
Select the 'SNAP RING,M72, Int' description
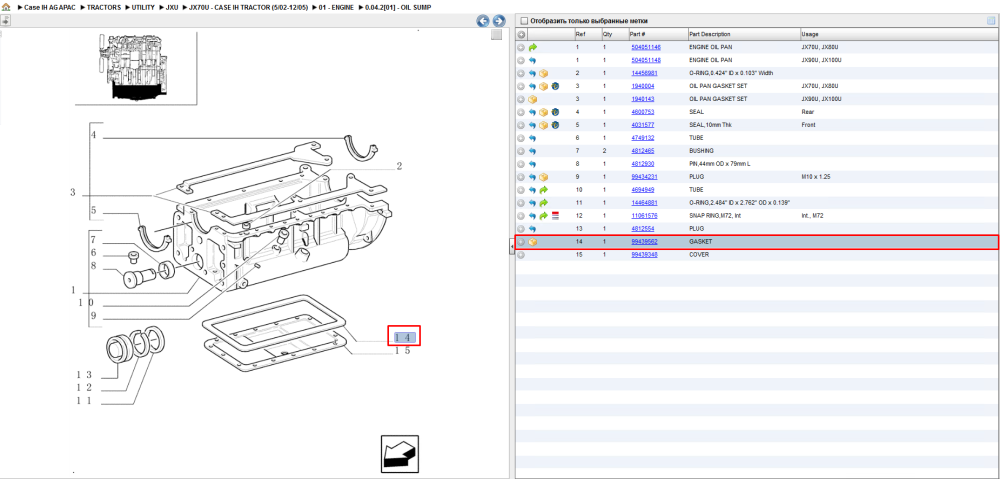coord(715,216)
